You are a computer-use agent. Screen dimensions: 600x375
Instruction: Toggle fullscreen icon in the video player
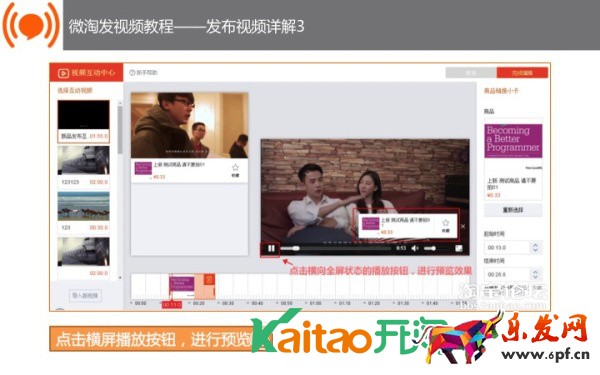pos(458,249)
